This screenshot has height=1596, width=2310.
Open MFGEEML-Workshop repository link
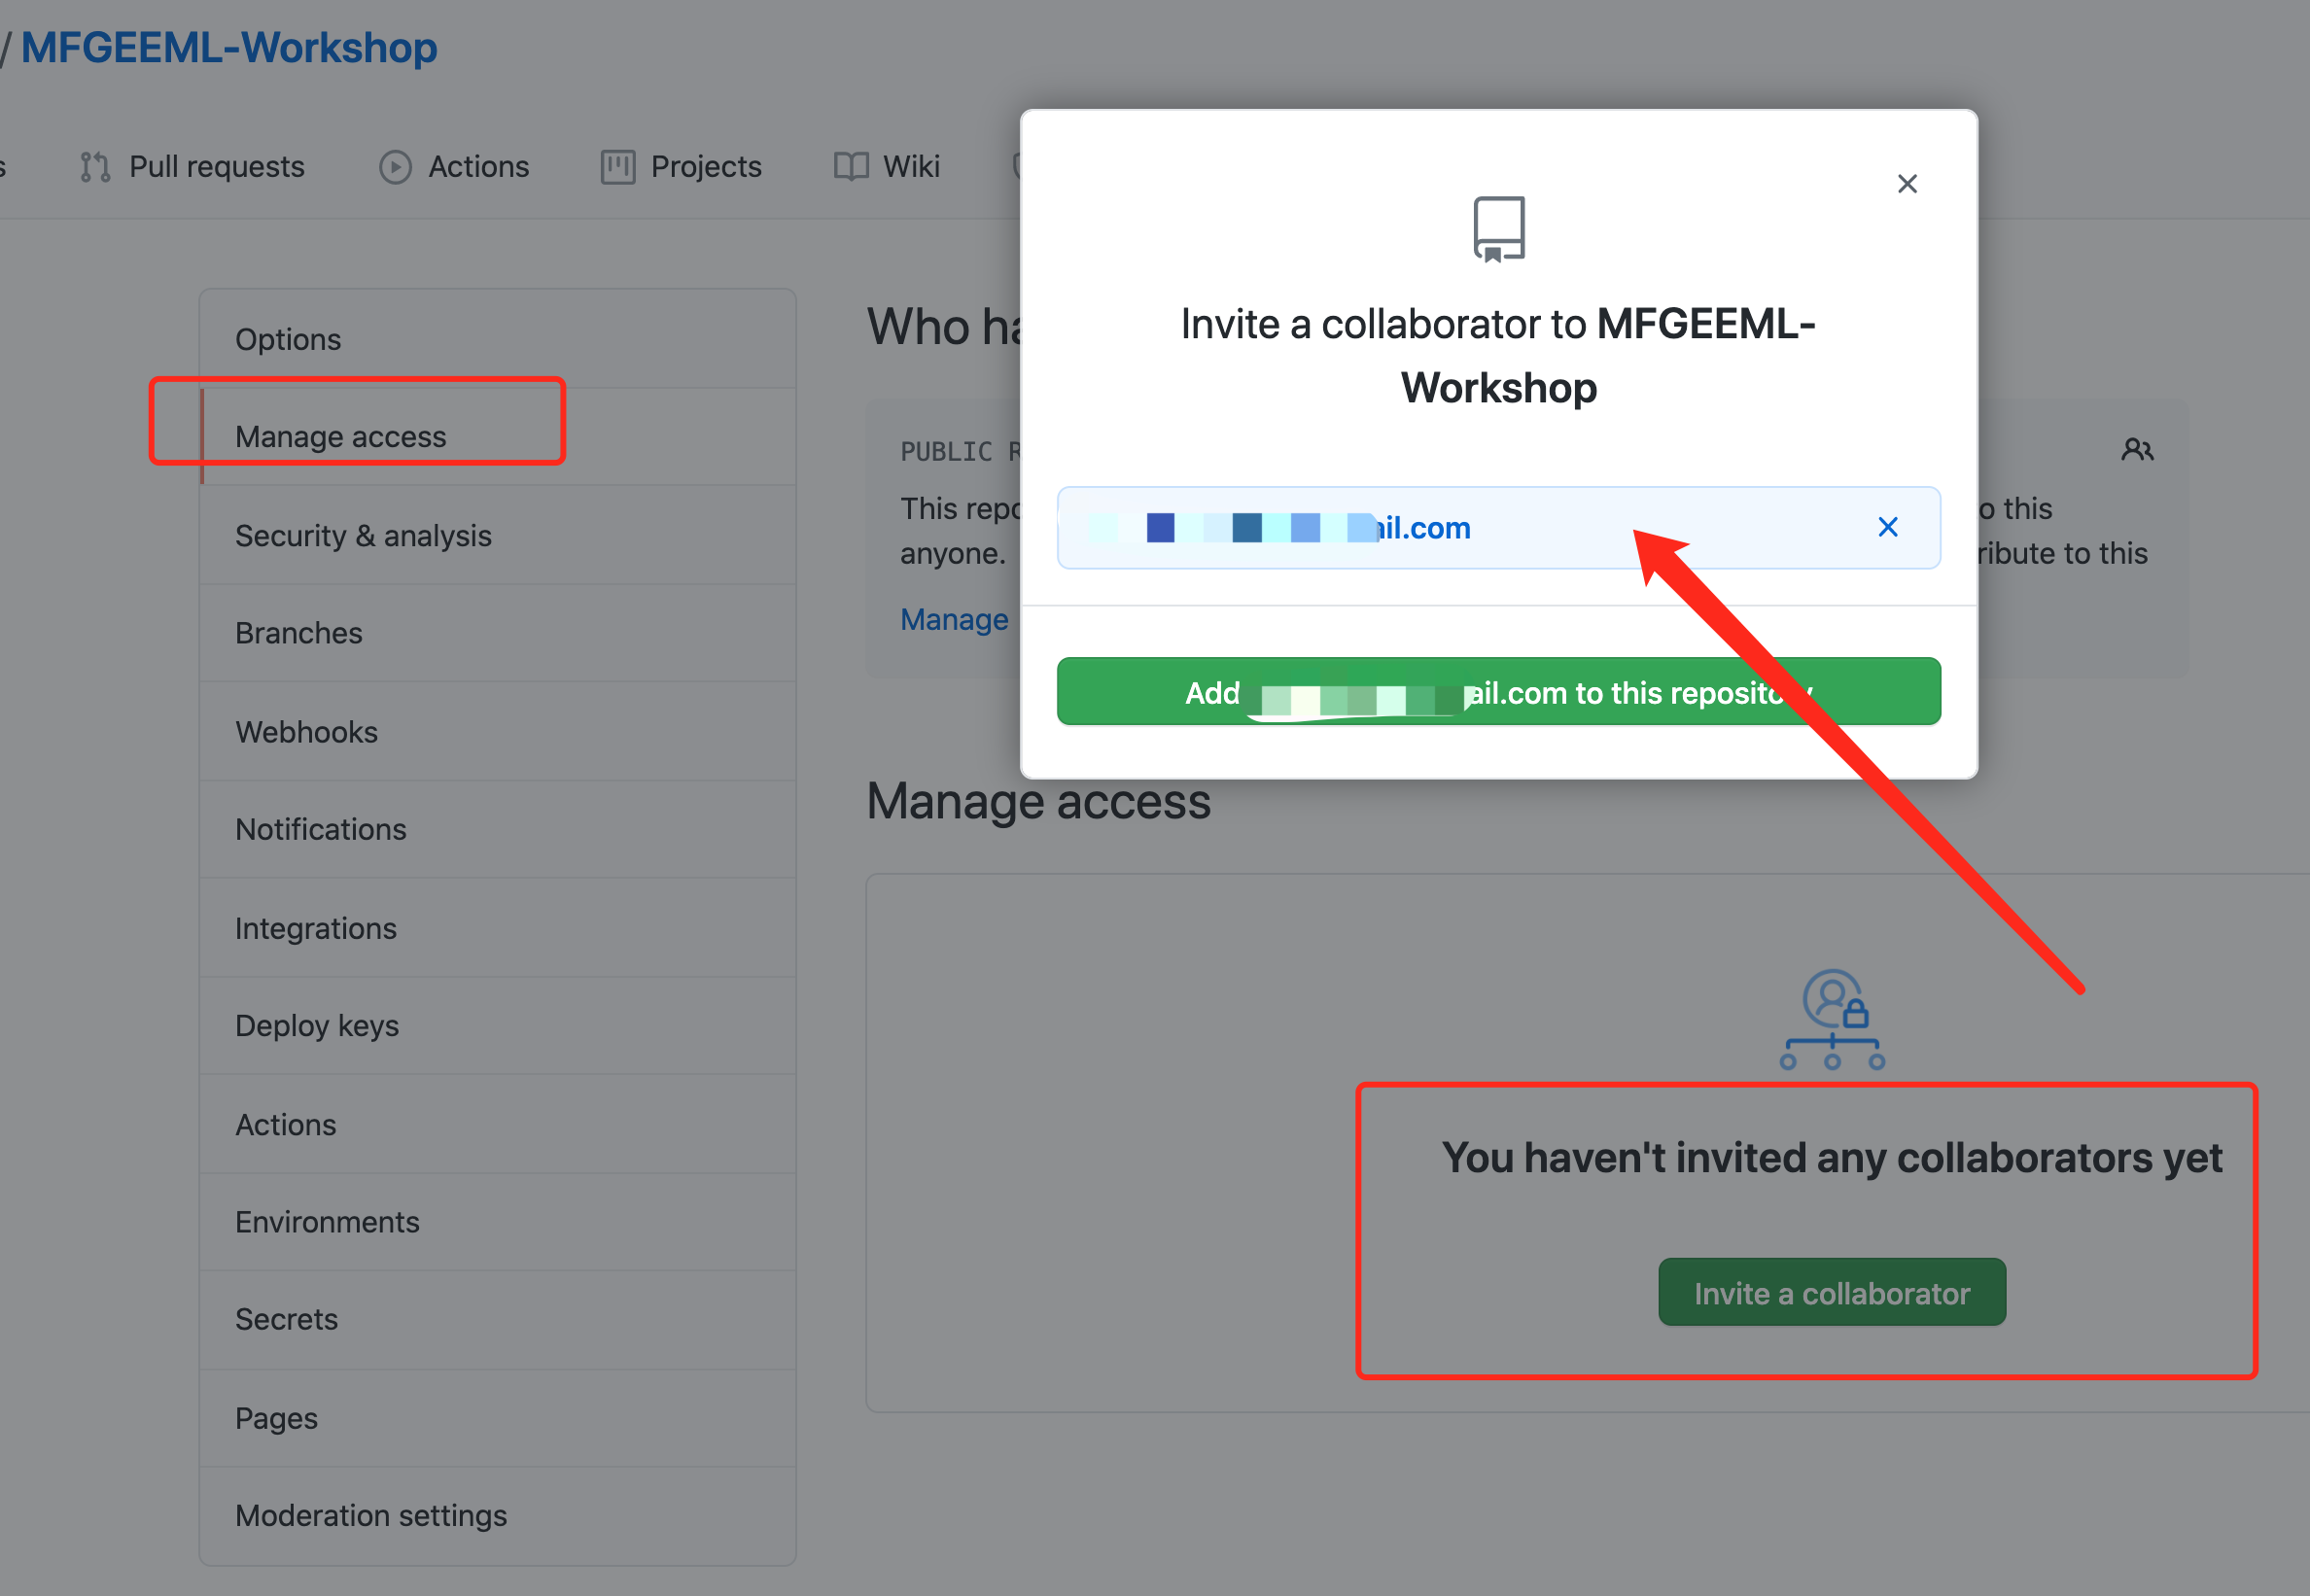click(x=229, y=47)
